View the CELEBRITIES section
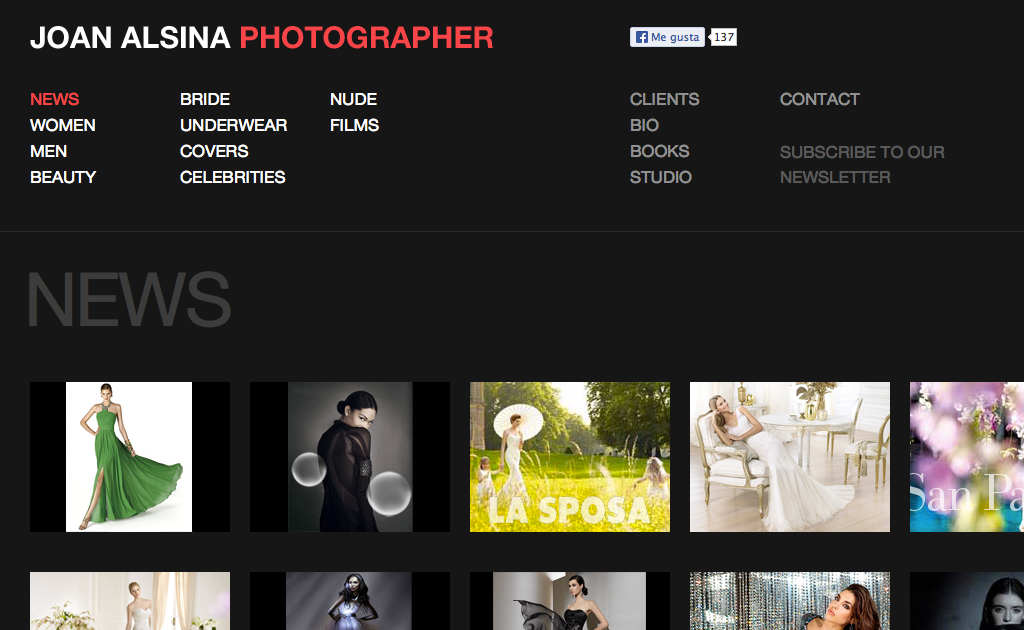1024x630 pixels. [232, 178]
